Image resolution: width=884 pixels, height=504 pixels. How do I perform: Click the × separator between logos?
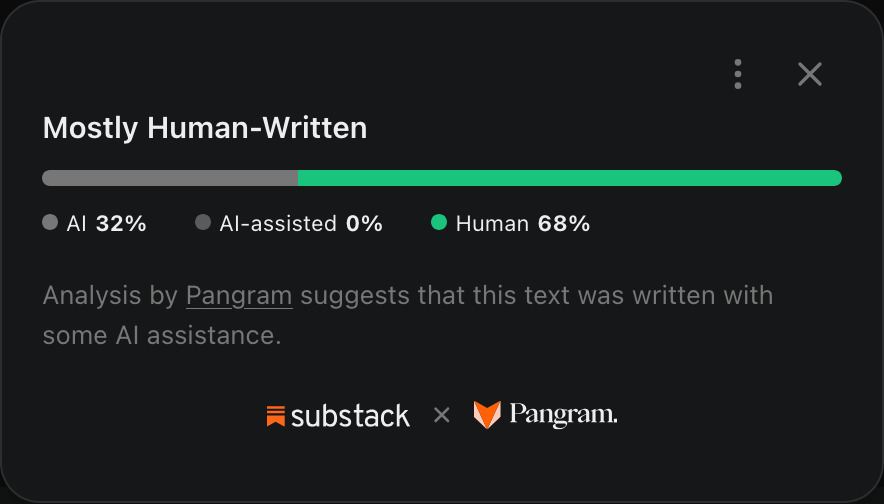(x=441, y=415)
